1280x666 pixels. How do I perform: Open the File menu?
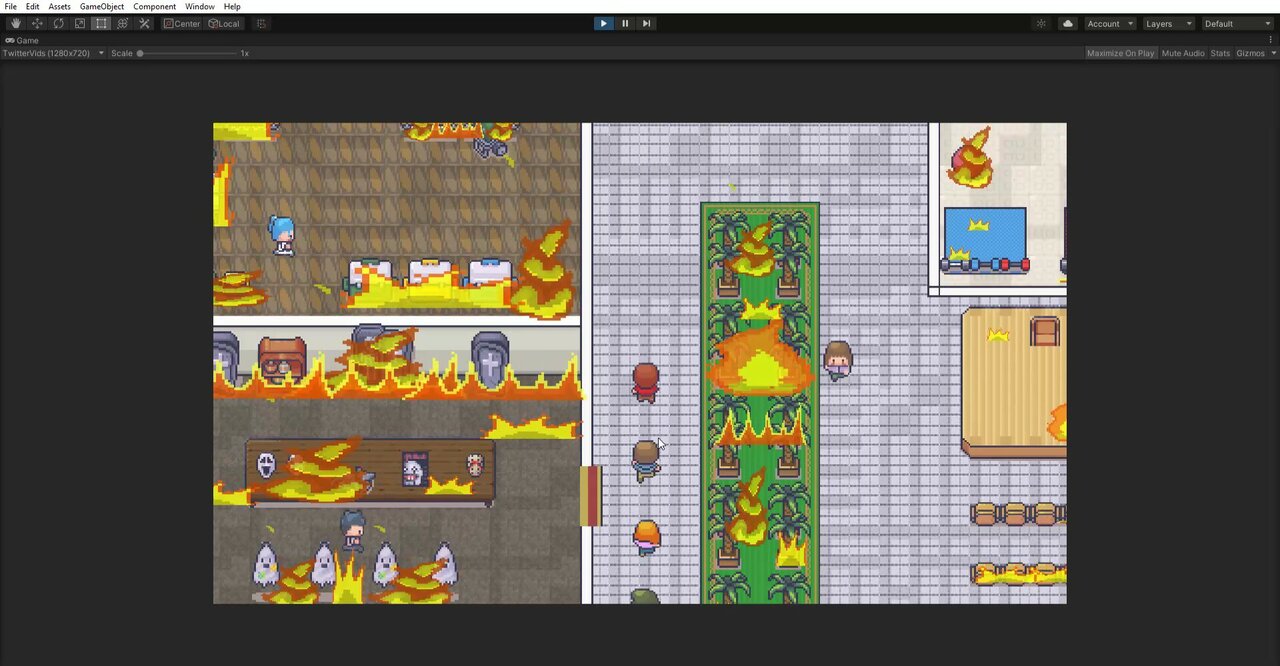pyautogui.click(x=11, y=6)
